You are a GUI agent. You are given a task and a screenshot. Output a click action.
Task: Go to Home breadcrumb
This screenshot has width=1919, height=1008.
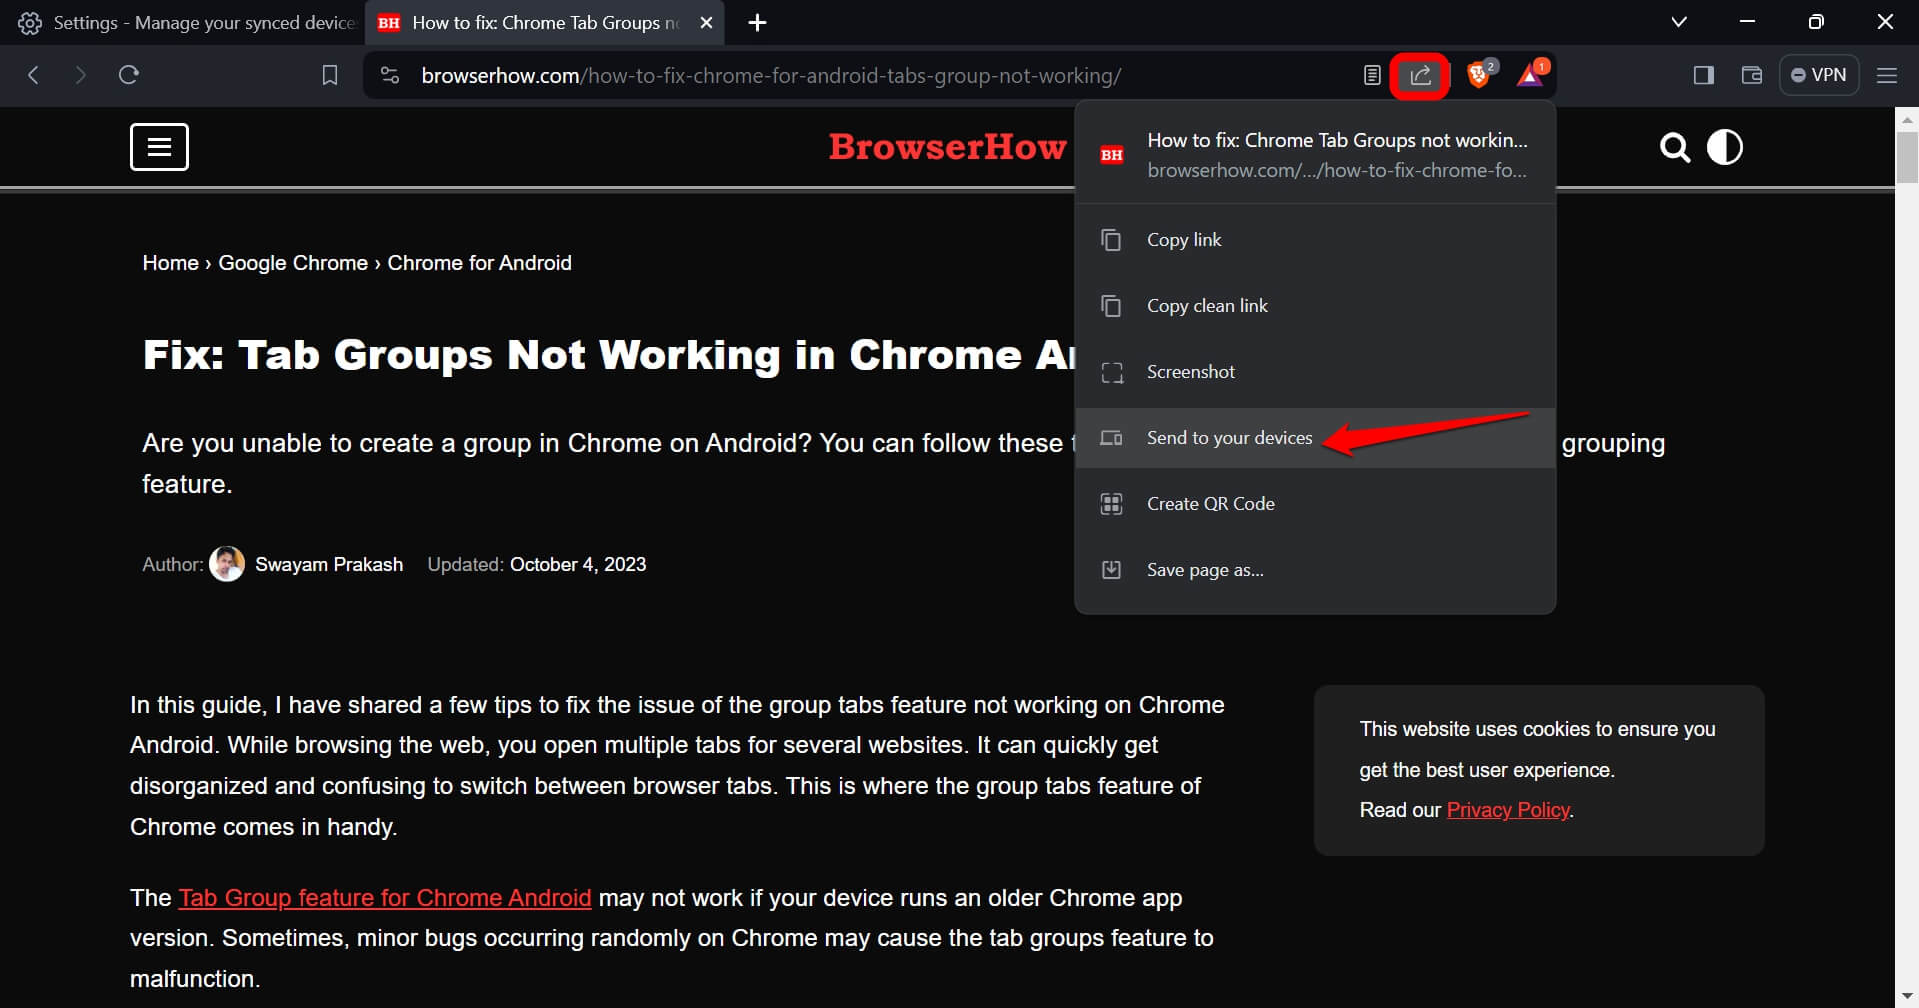(170, 263)
